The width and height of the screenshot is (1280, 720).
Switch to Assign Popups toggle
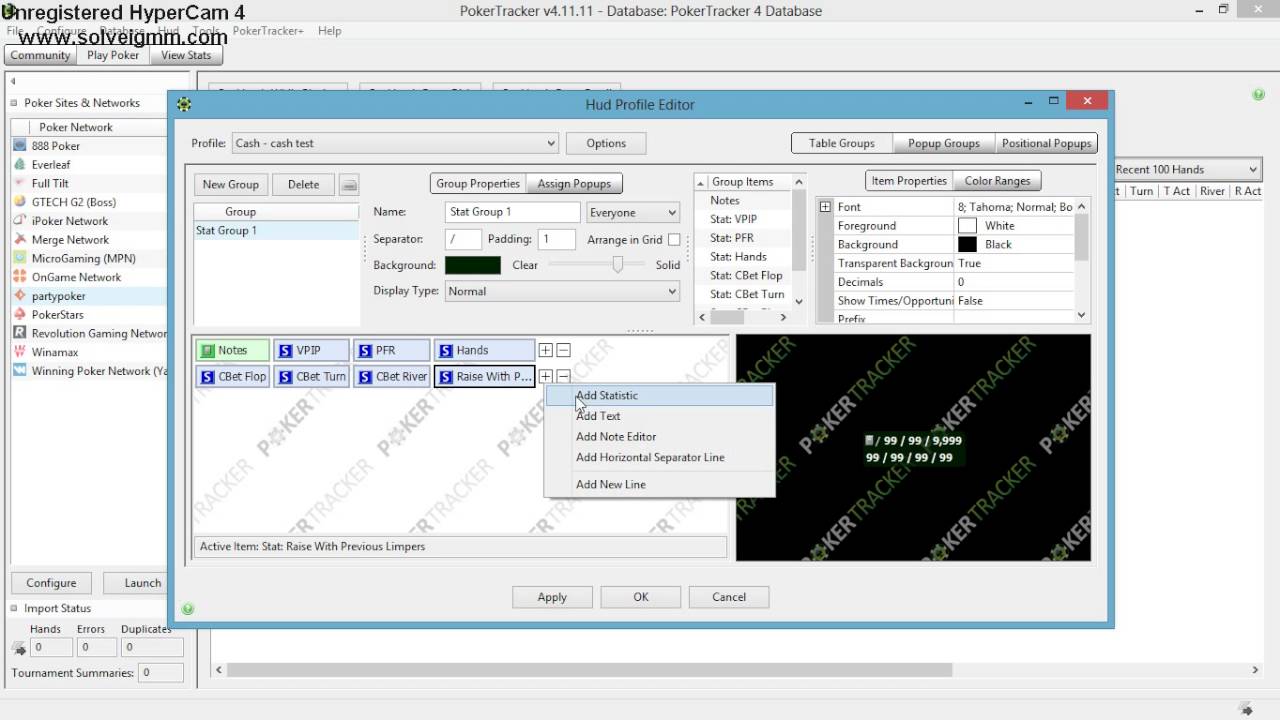[574, 184]
